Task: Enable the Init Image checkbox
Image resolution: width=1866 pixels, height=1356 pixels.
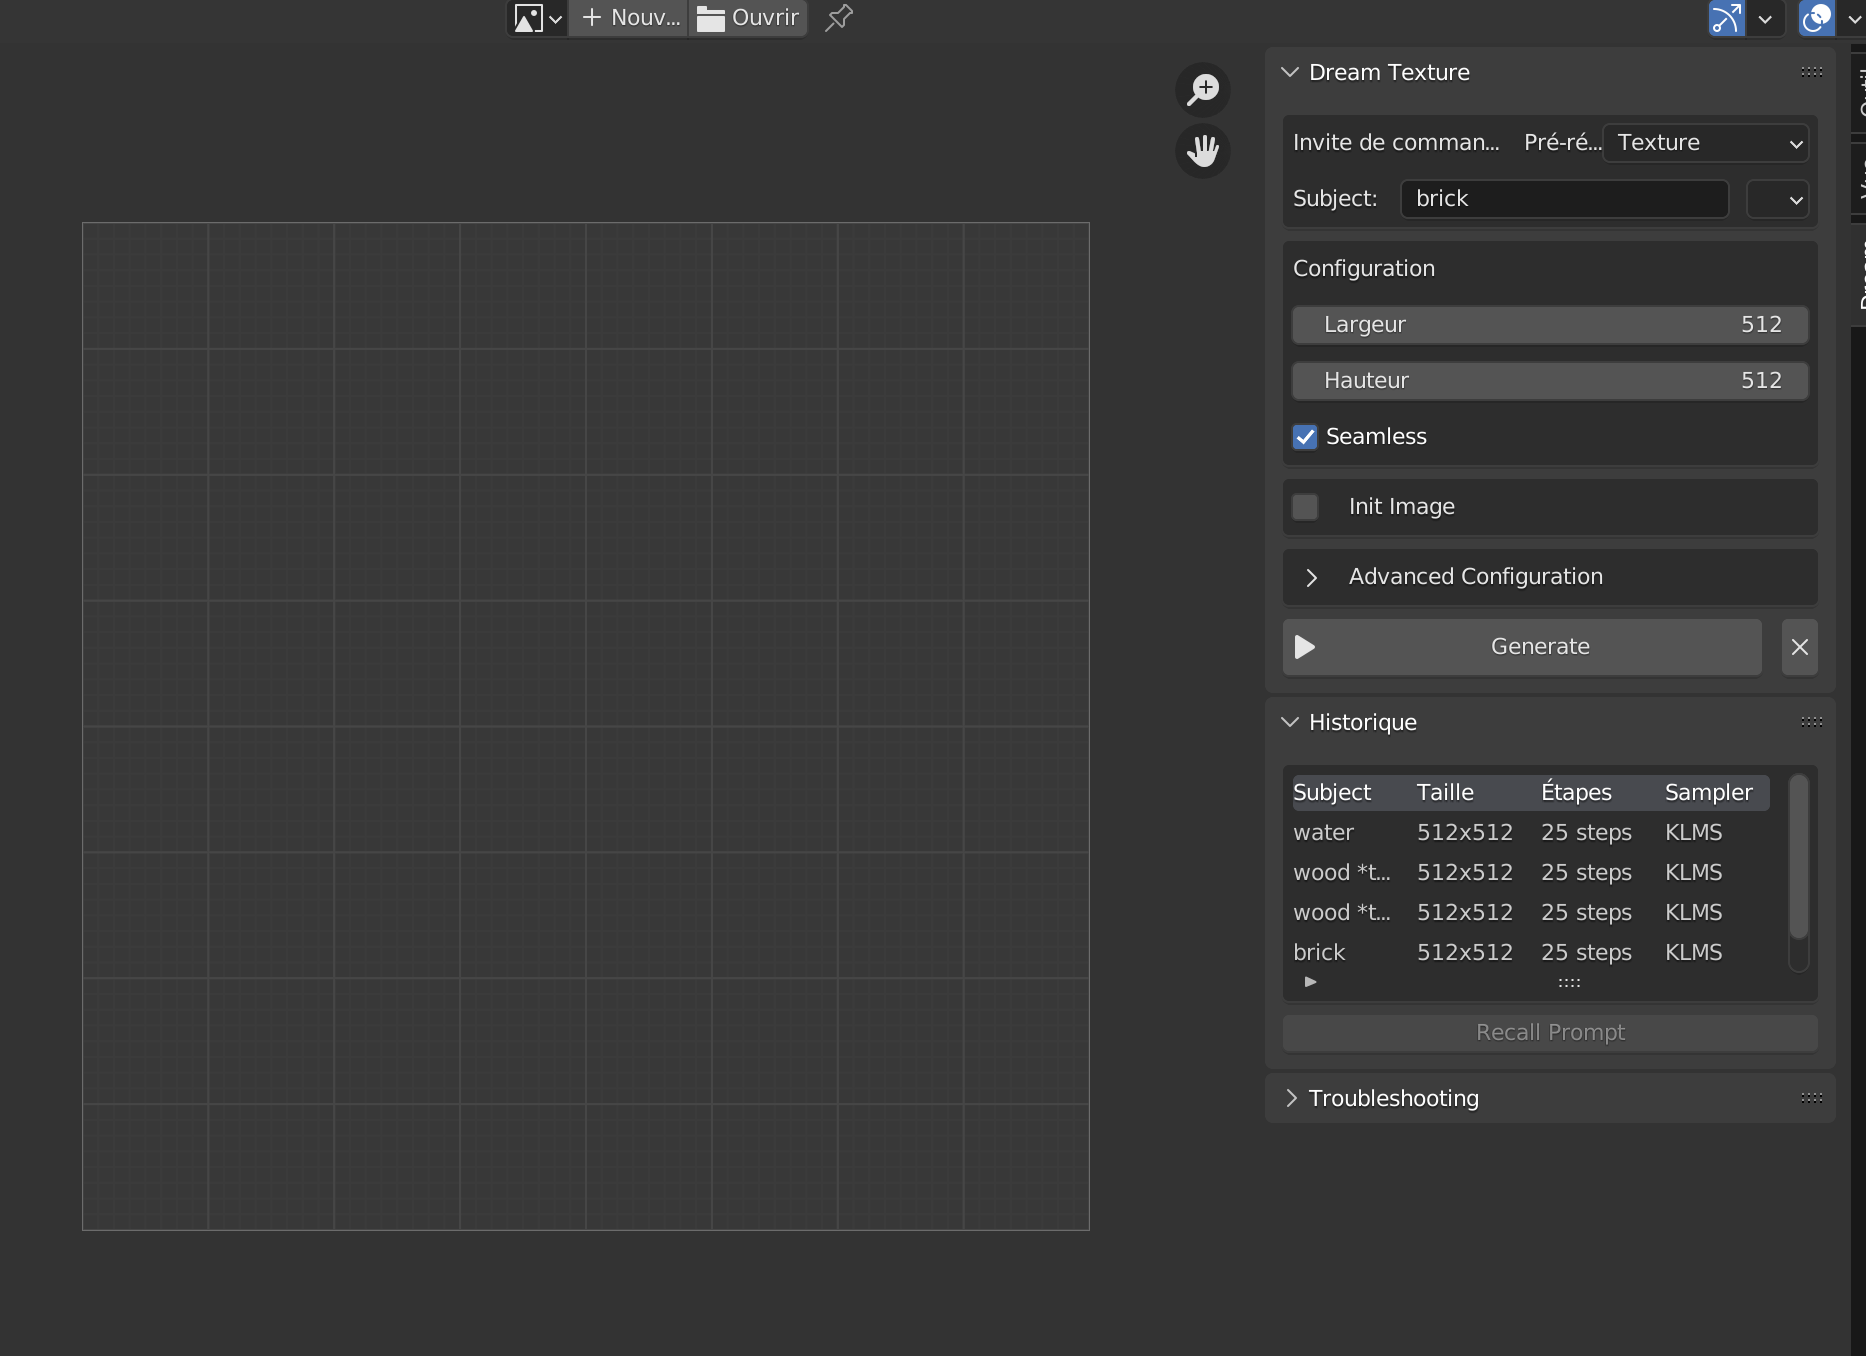Action: coord(1305,507)
